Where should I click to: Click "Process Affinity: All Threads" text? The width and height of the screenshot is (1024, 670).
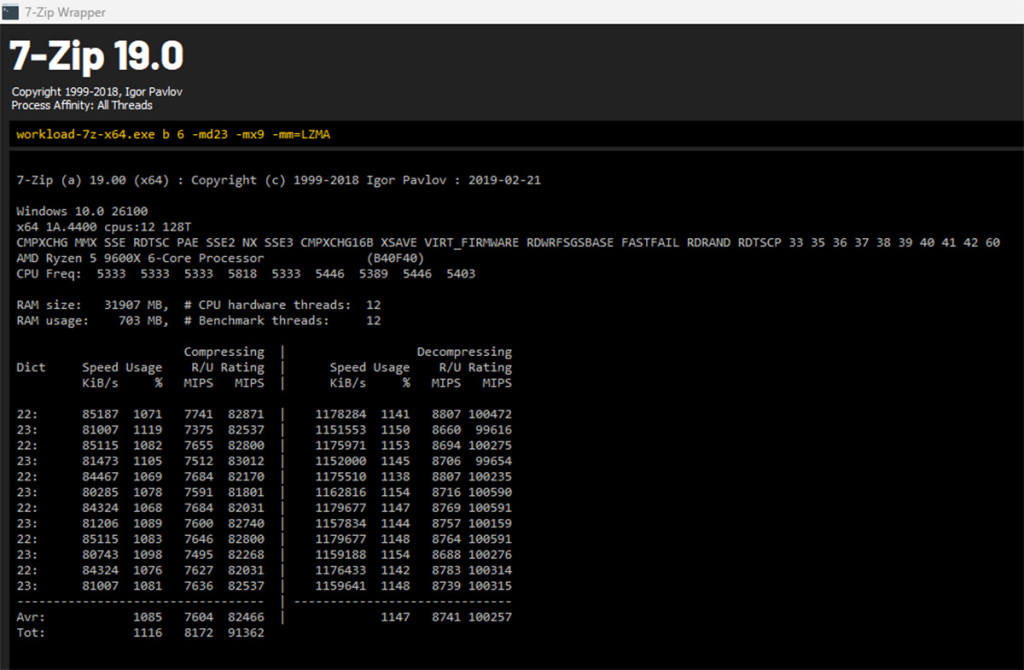point(82,105)
